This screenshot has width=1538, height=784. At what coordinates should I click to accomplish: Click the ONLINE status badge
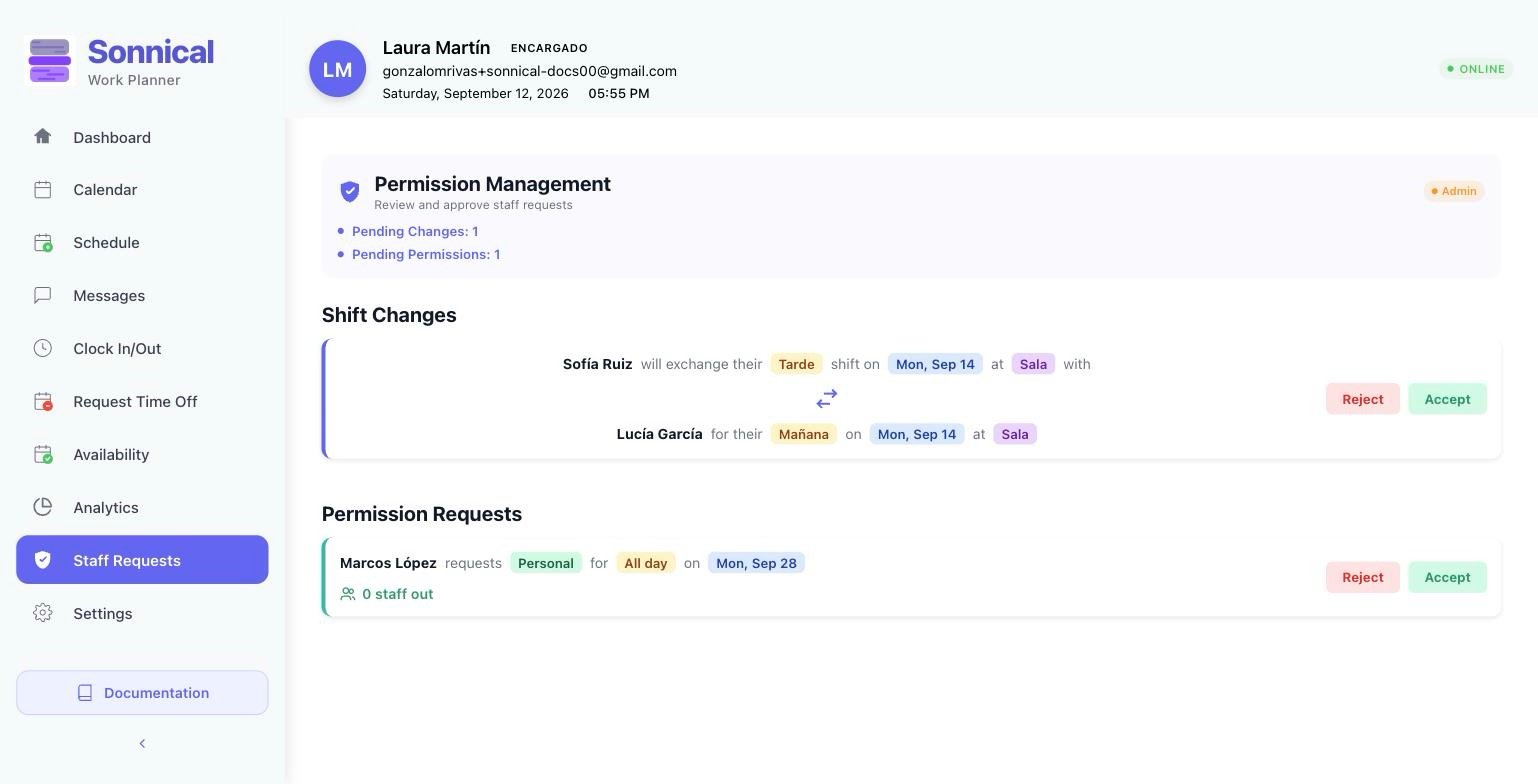[1475, 69]
